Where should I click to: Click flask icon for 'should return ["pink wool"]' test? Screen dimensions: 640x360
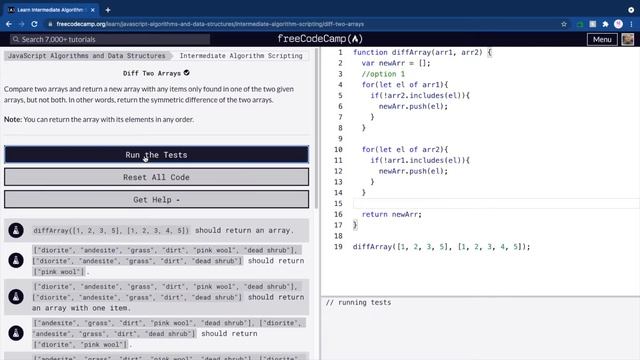(16, 260)
